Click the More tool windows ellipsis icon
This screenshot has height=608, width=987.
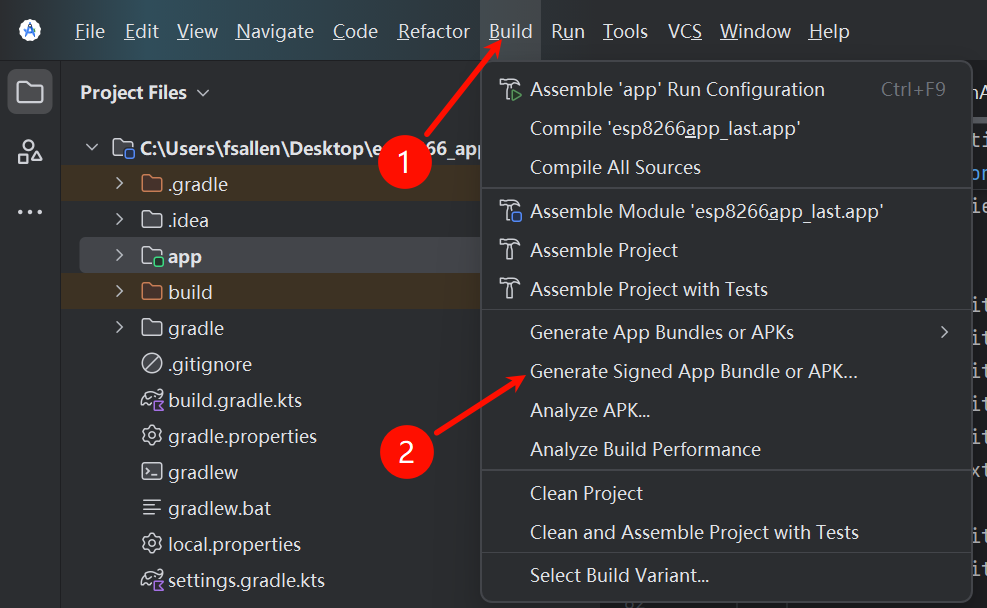click(x=30, y=212)
